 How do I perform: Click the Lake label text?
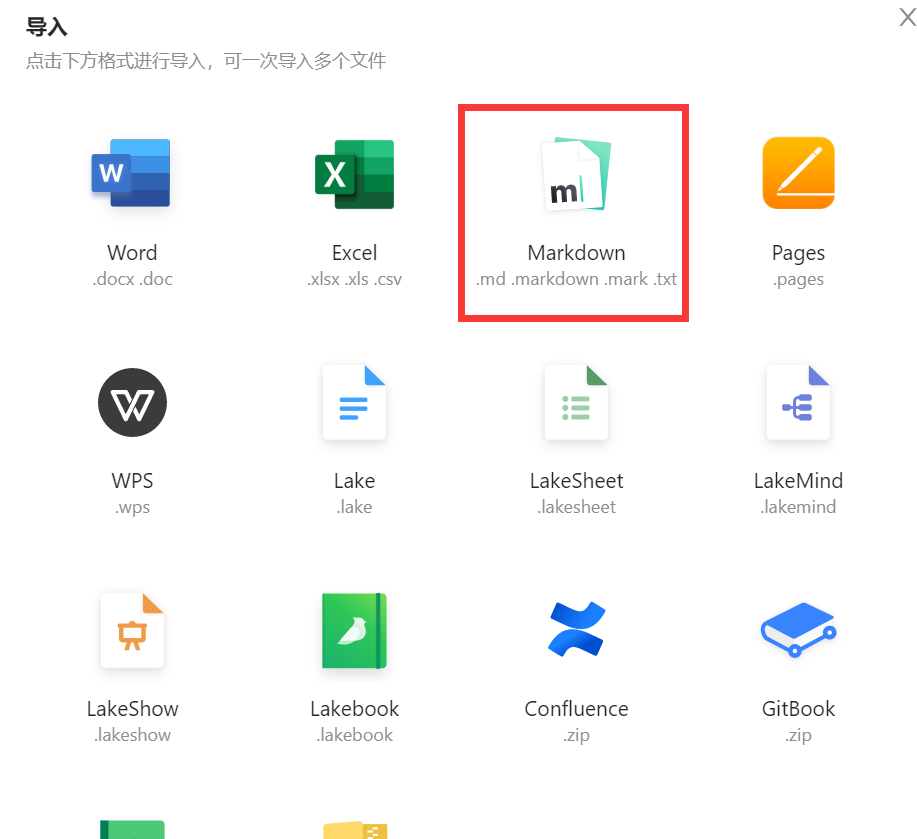coord(354,481)
